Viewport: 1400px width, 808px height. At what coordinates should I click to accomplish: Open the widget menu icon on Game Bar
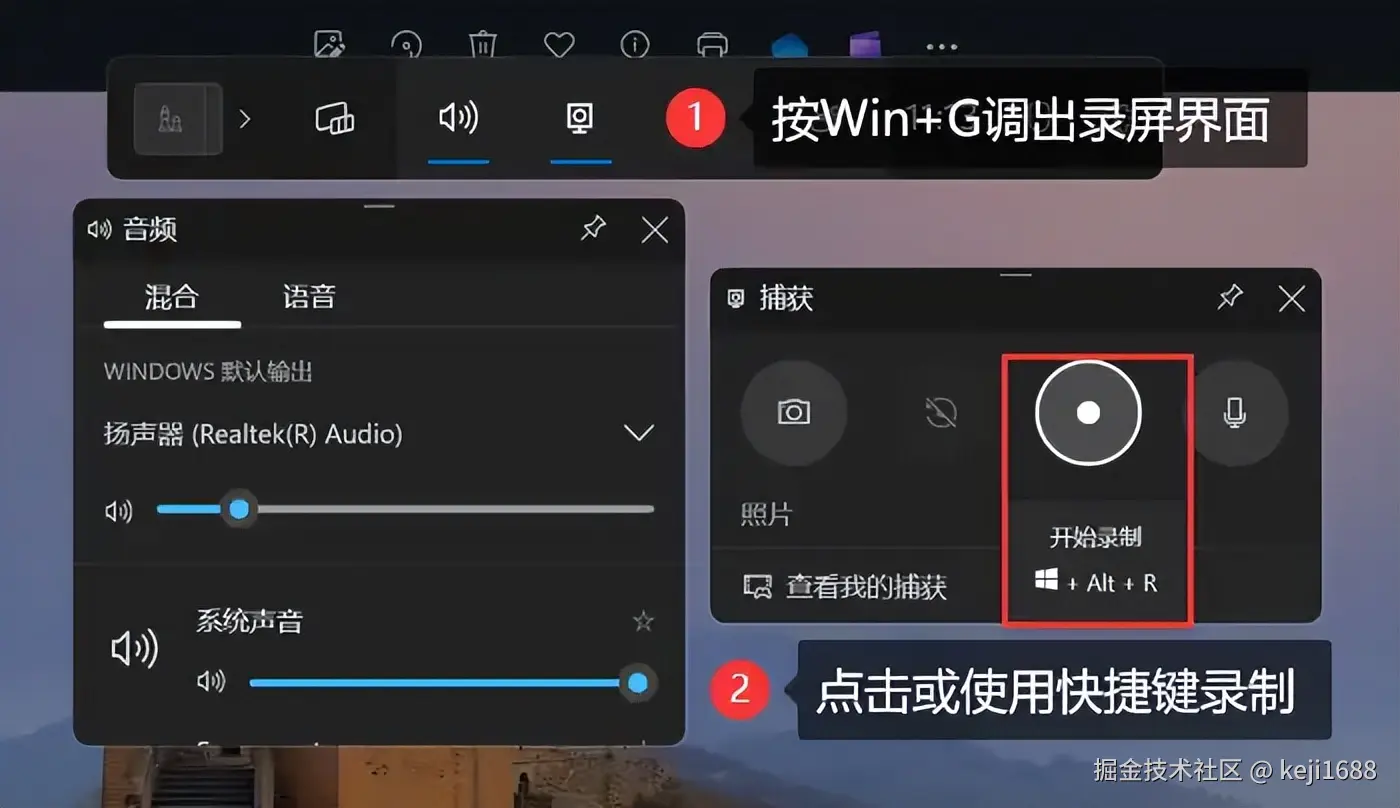(x=334, y=119)
